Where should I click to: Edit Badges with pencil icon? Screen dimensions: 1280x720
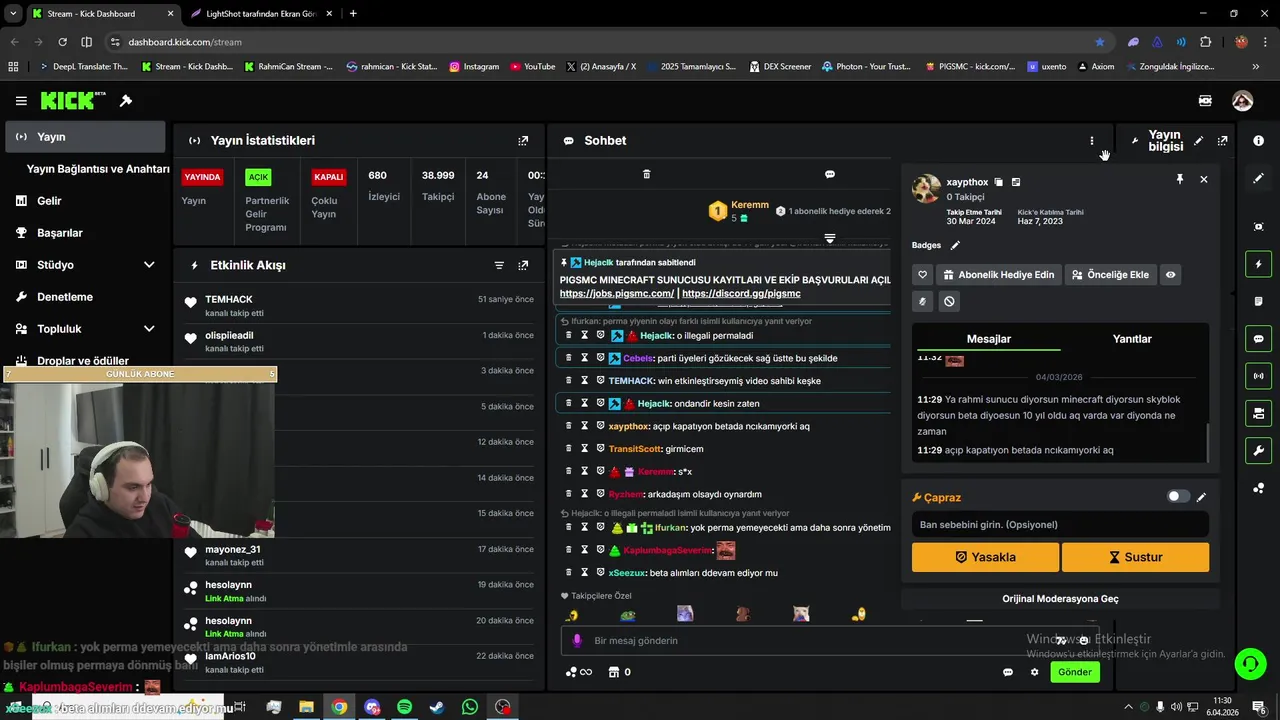point(955,245)
